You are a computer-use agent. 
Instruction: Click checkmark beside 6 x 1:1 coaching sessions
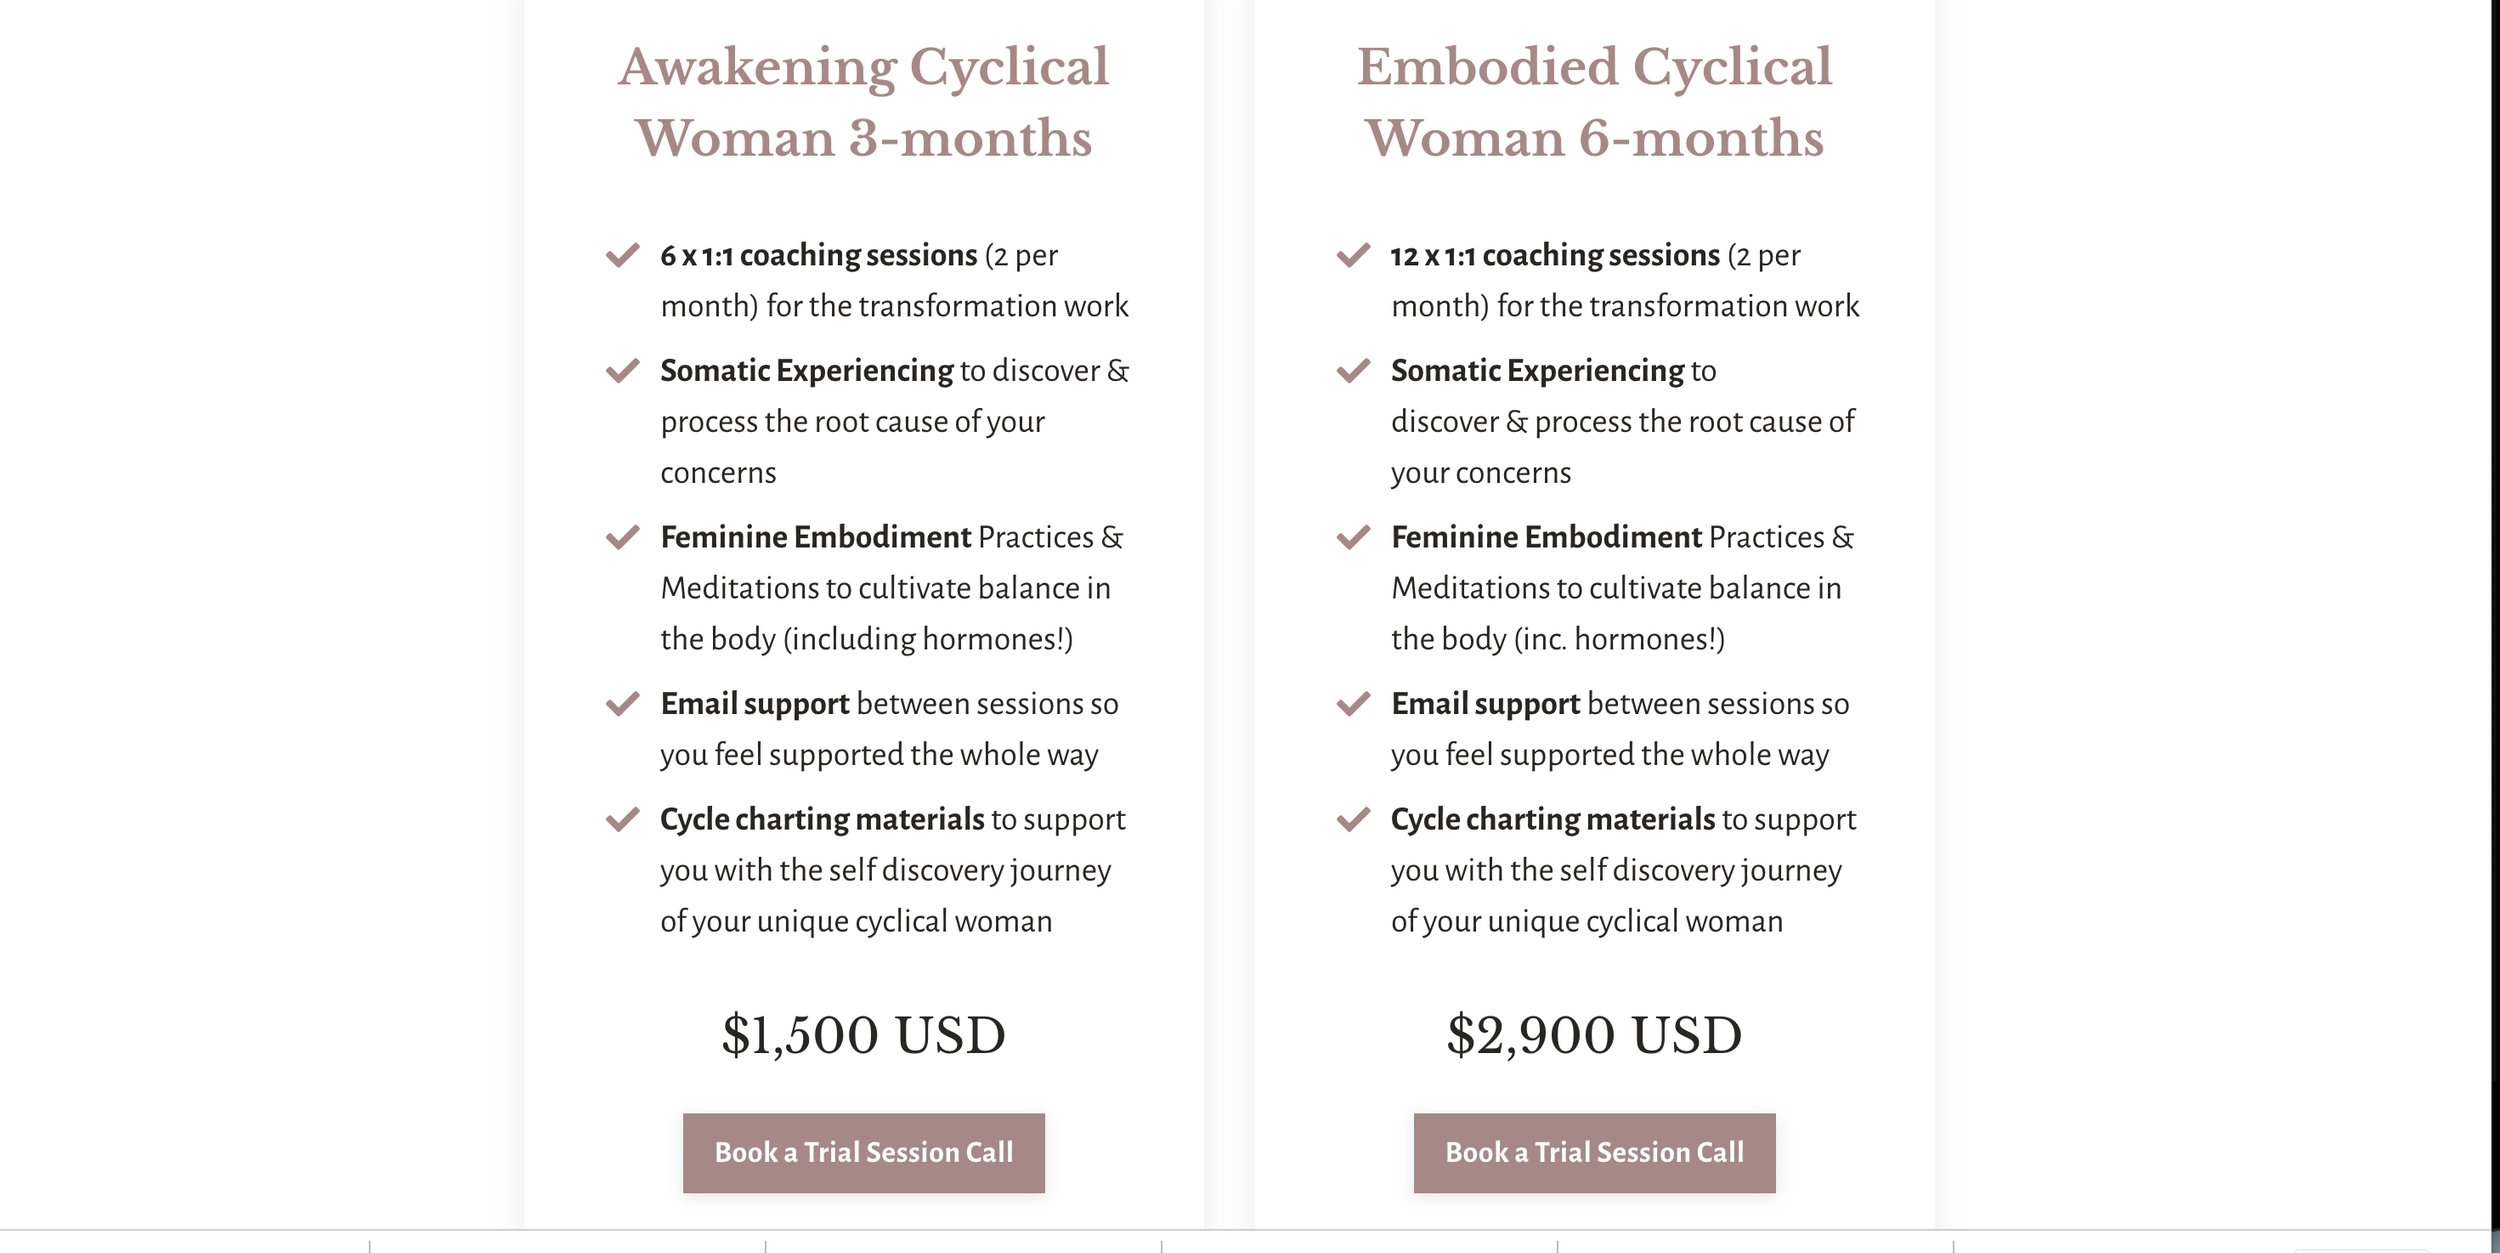pyautogui.click(x=622, y=255)
